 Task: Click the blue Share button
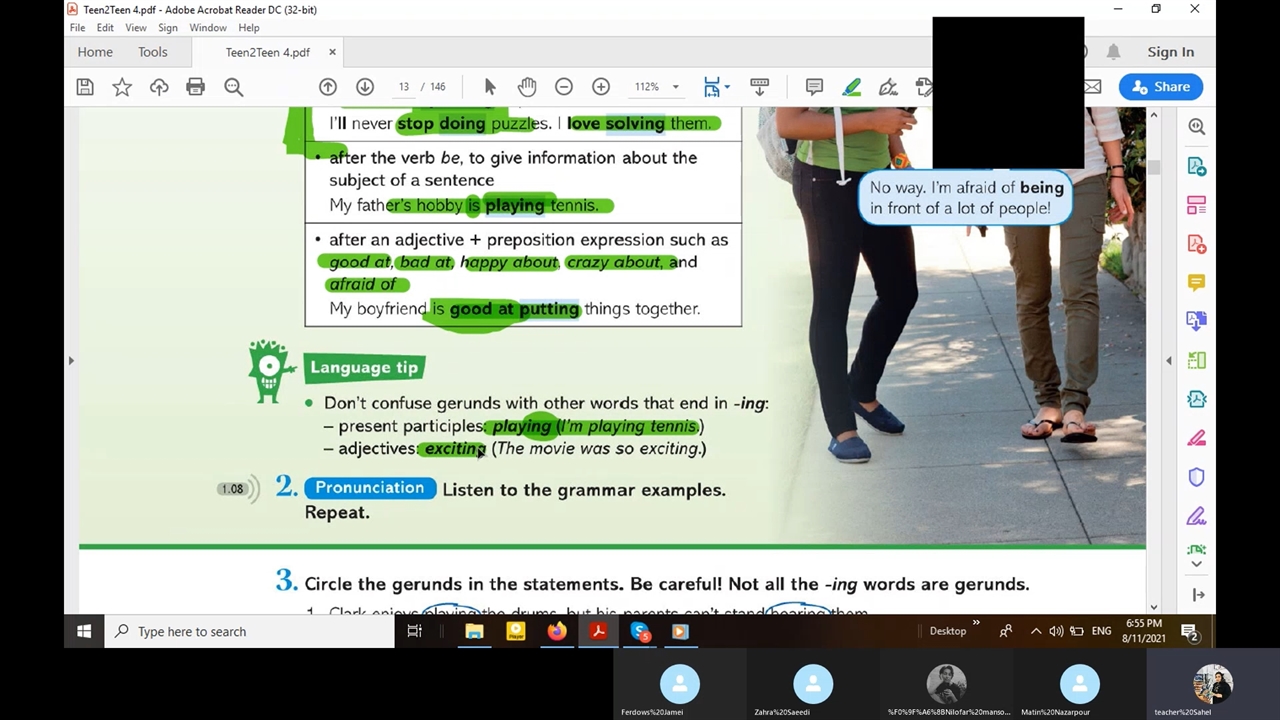pyautogui.click(x=1160, y=87)
